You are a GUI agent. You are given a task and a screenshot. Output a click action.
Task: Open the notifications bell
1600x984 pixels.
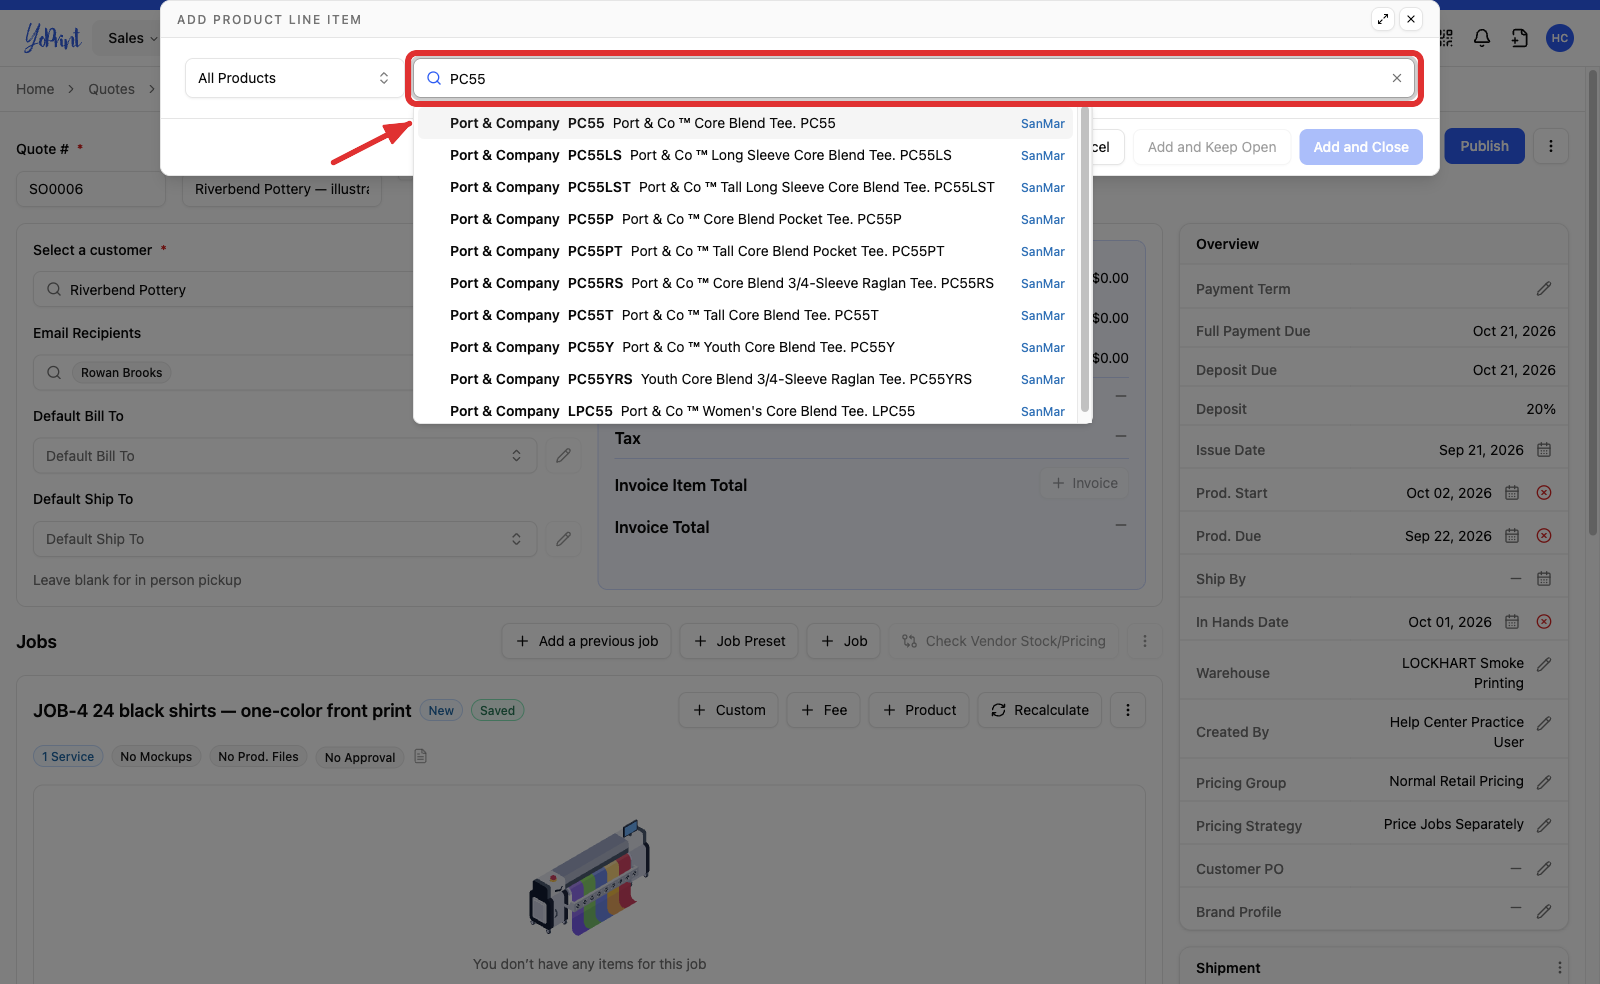coord(1482,38)
